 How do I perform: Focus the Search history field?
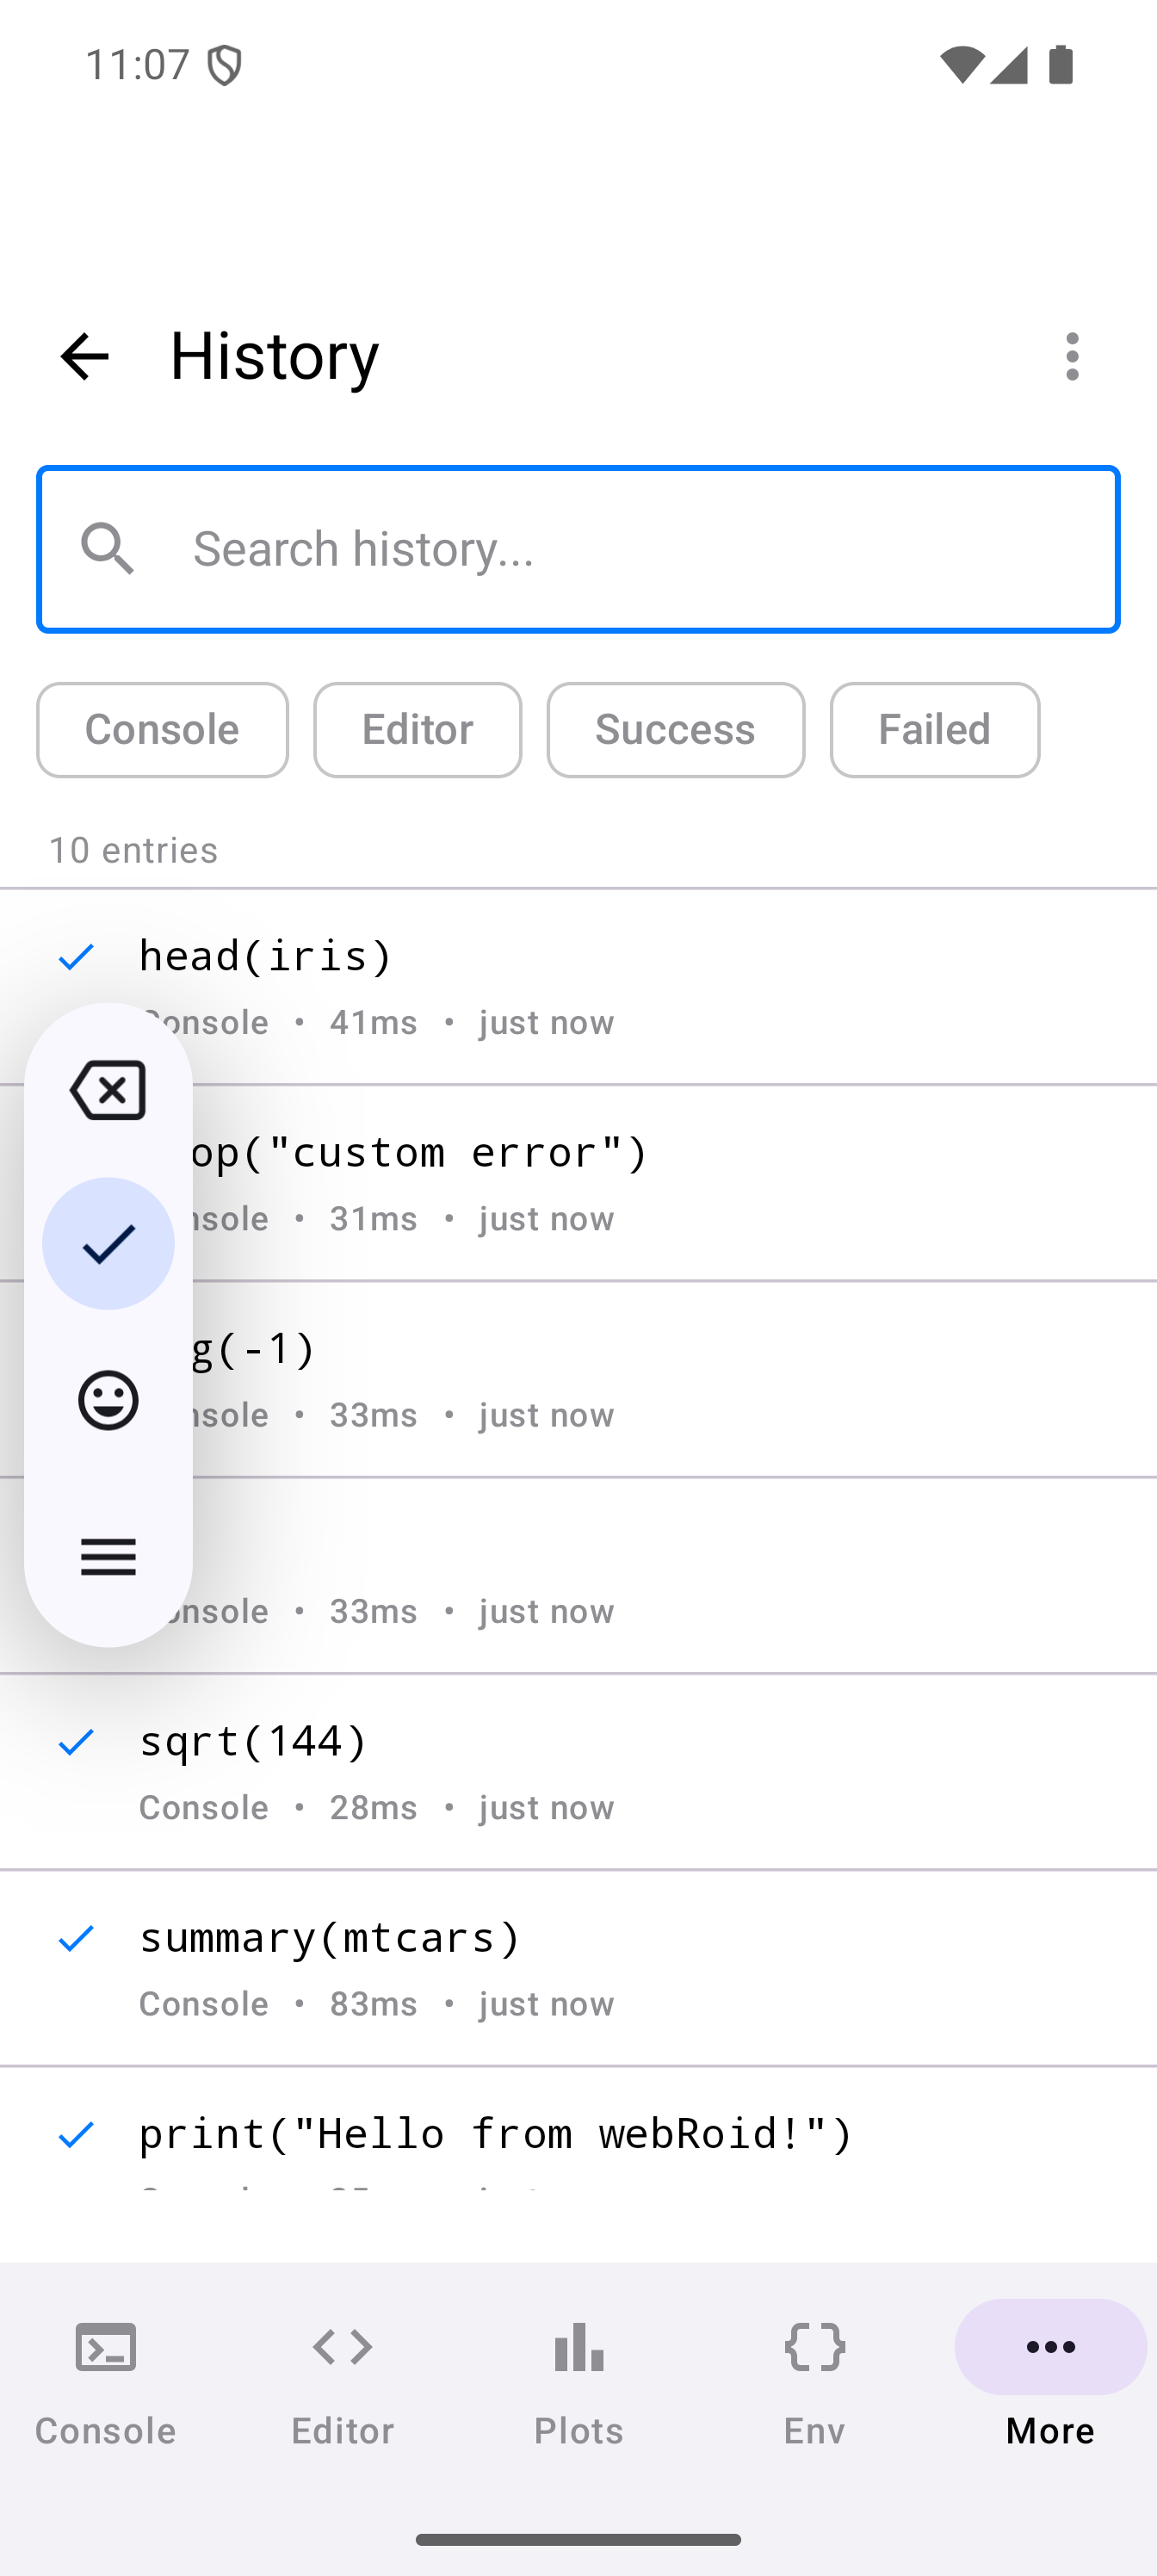coord(640,549)
